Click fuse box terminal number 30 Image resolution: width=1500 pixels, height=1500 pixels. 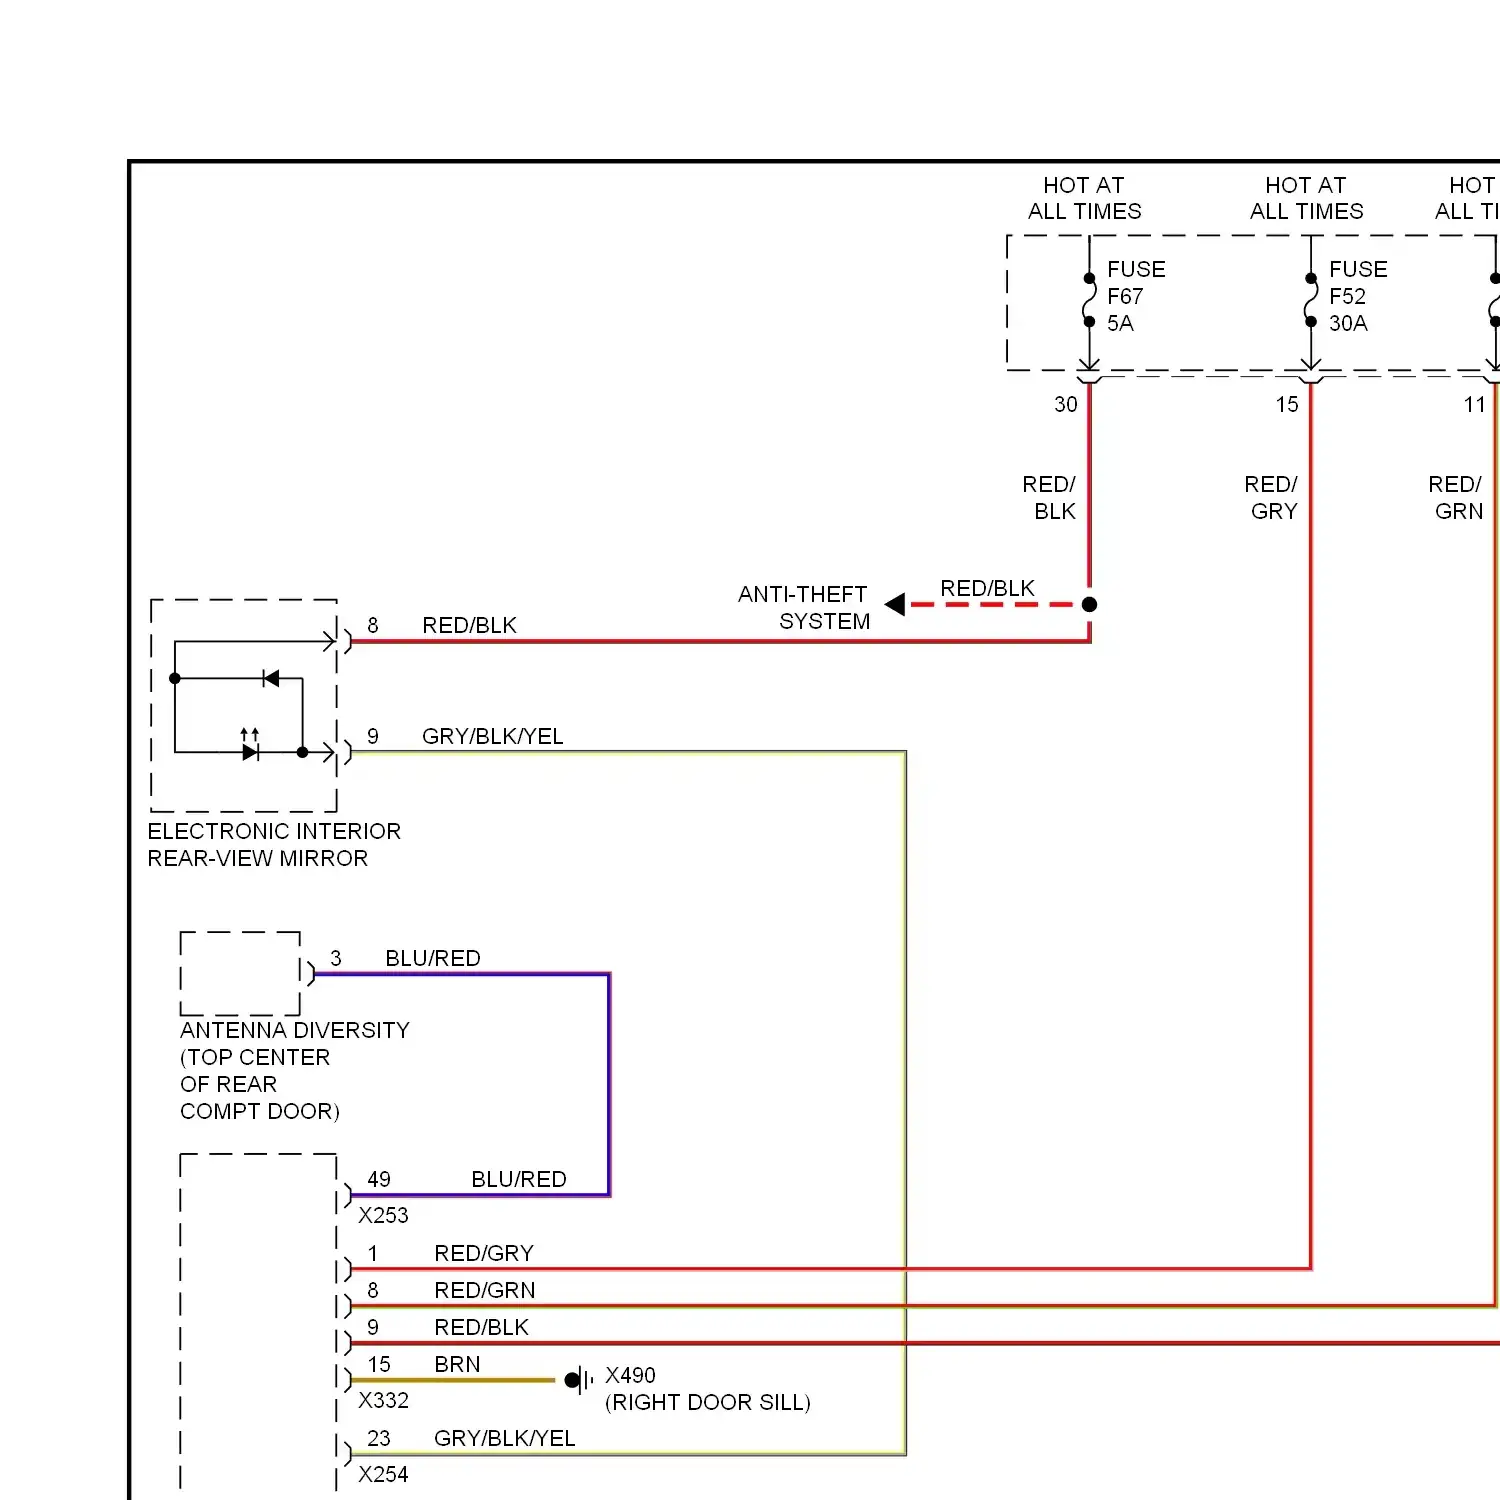point(1066,404)
